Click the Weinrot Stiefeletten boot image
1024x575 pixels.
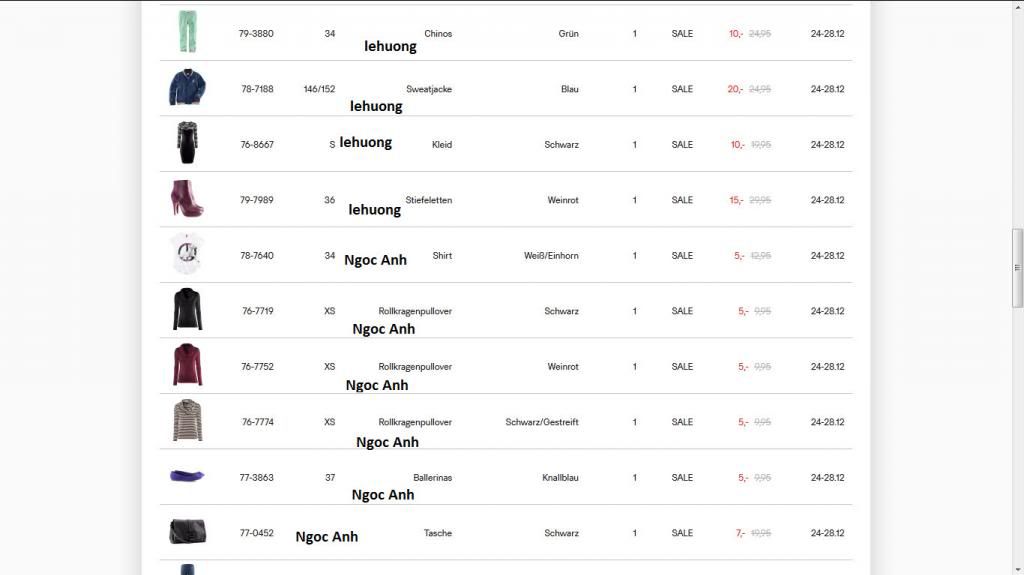tap(187, 199)
